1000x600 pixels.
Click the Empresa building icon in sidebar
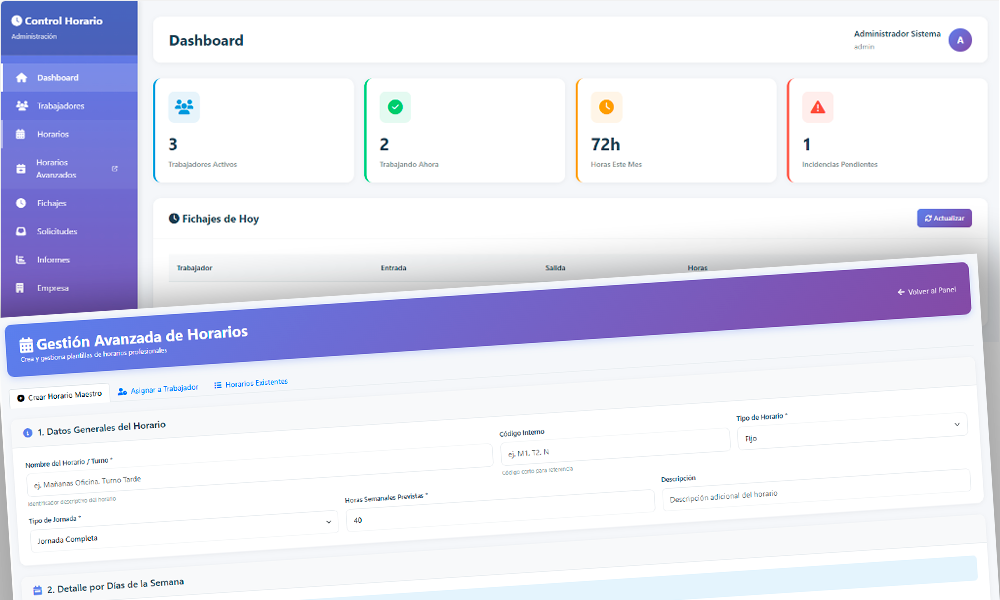[x=20, y=287]
